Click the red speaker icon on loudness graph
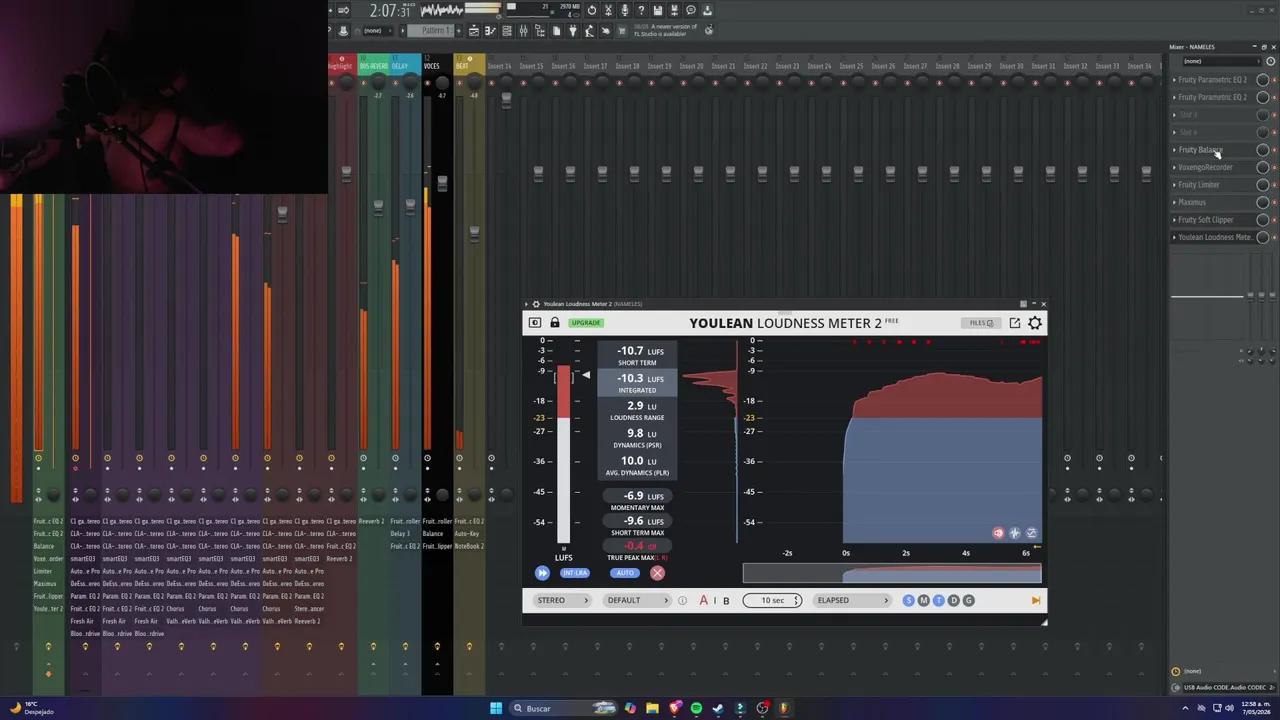The height and width of the screenshot is (720, 1280). tap(998, 533)
